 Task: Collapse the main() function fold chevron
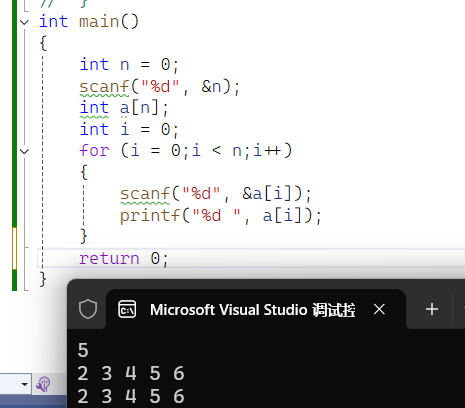(x=24, y=22)
